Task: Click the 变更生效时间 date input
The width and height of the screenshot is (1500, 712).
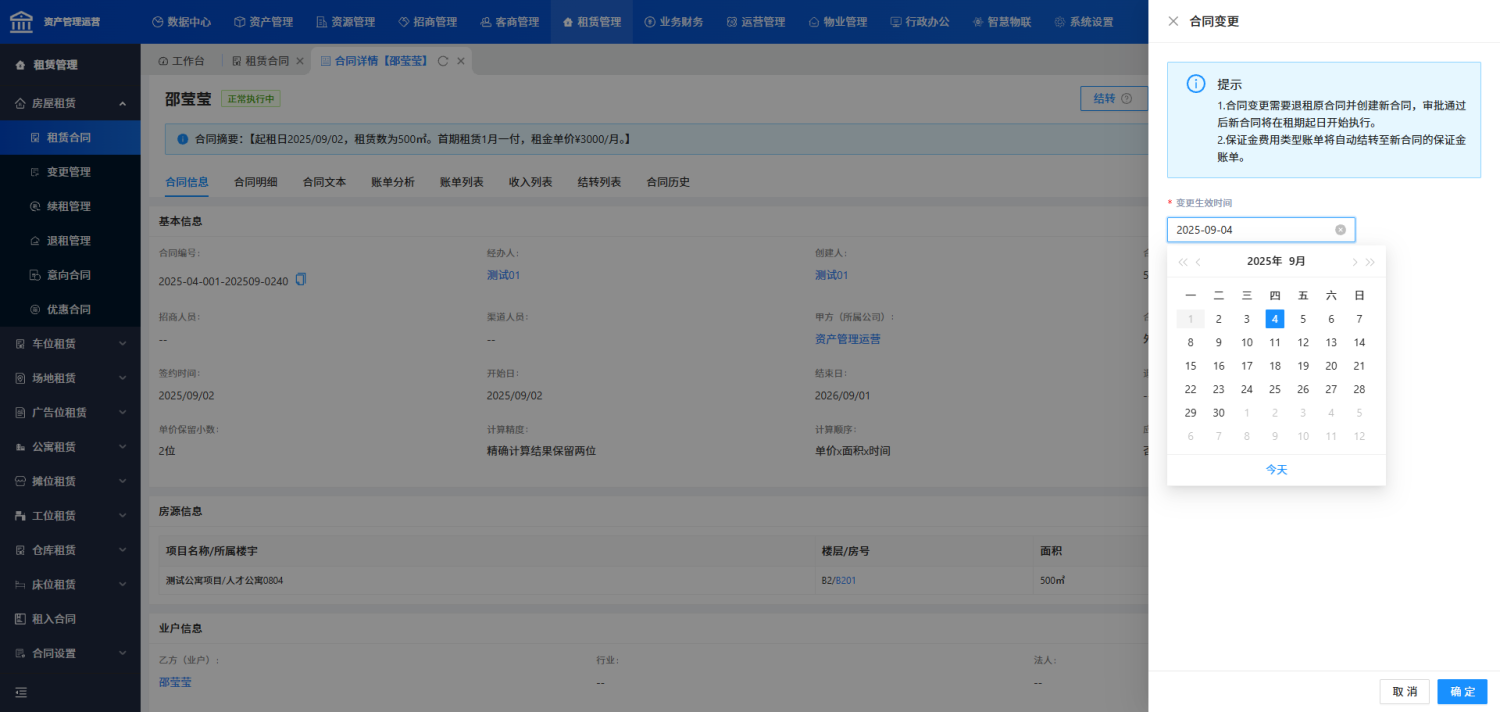Action: tap(1261, 230)
